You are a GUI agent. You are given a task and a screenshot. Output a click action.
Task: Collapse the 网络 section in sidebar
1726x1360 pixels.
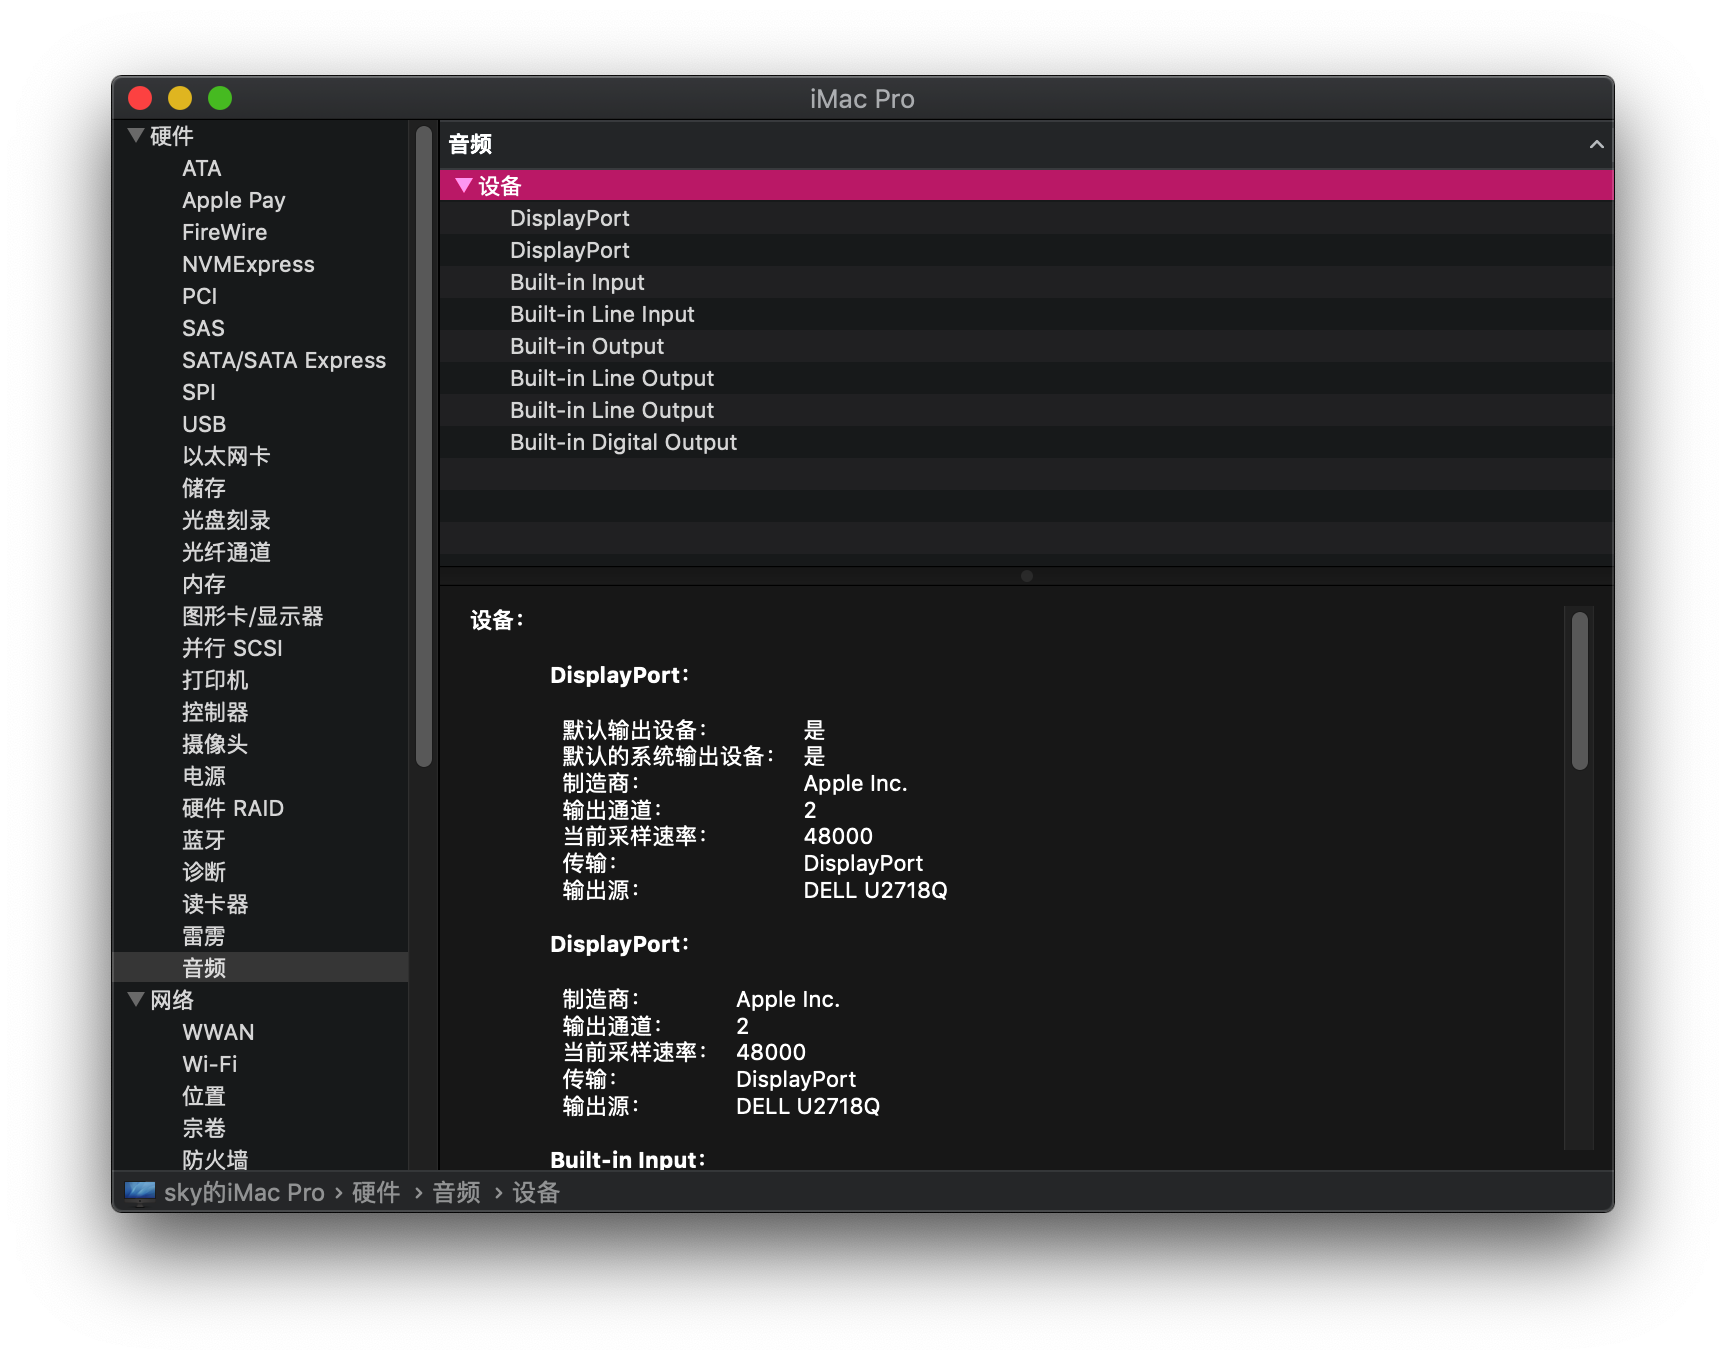pos(136,999)
